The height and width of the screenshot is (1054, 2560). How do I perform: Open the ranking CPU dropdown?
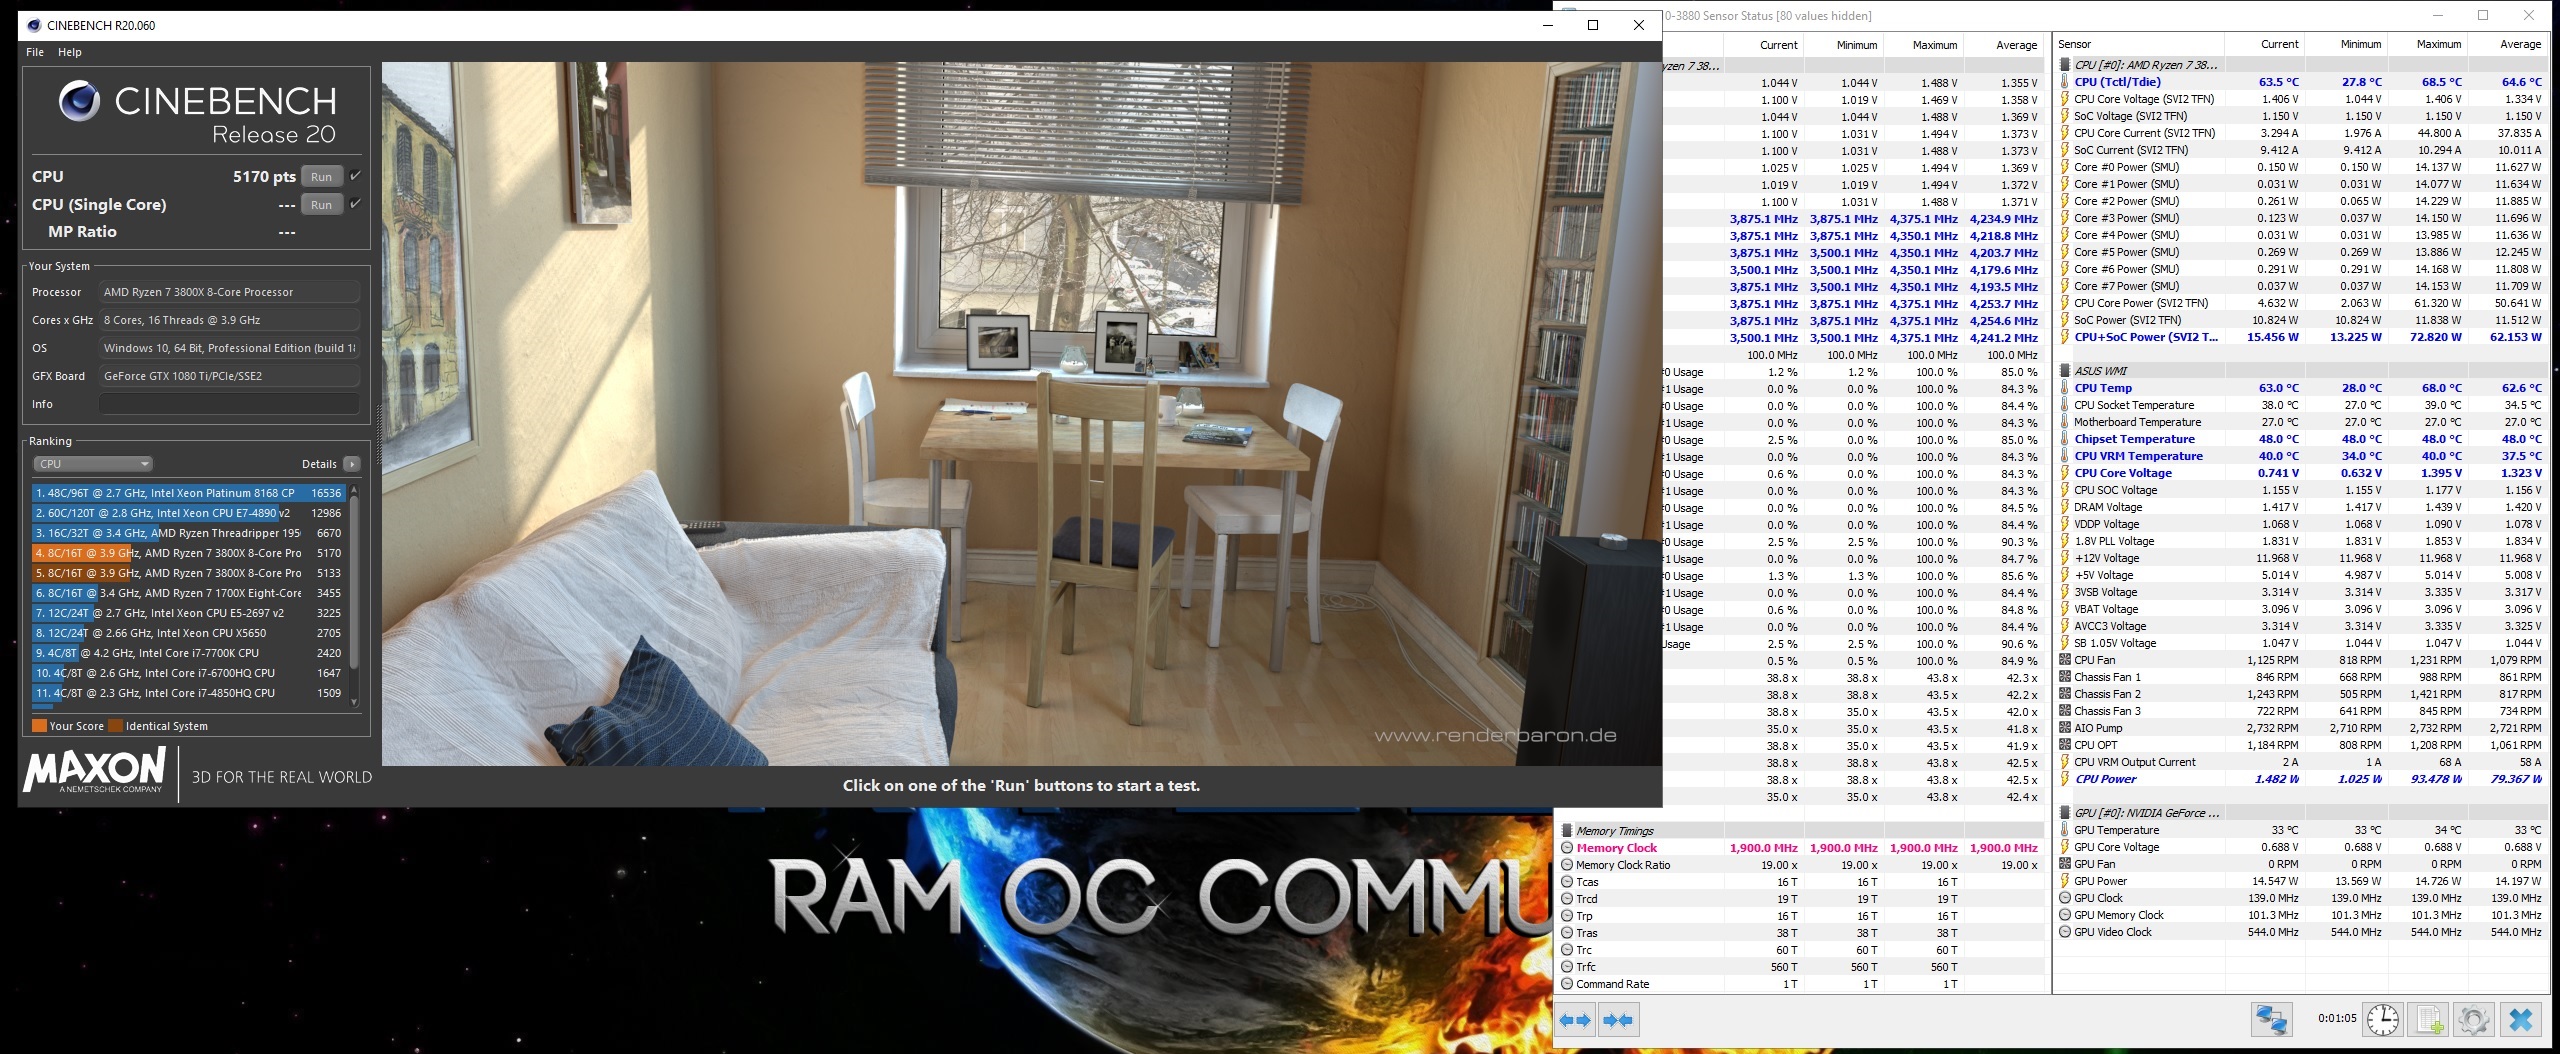coord(93,464)
